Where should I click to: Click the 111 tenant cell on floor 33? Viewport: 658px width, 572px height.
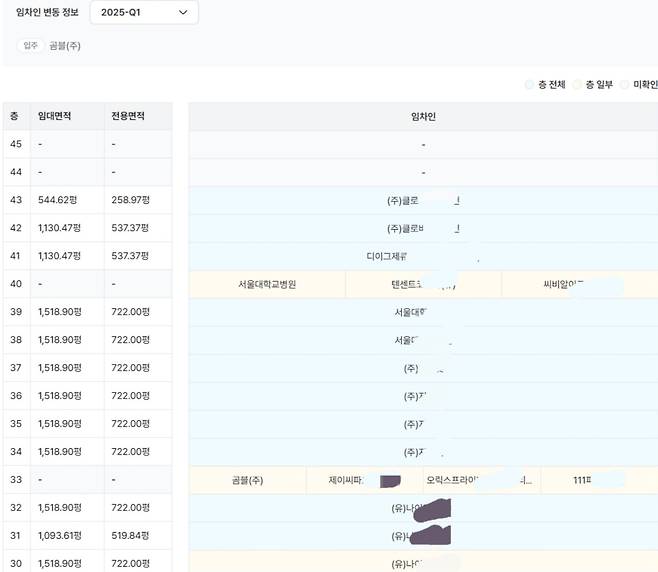(x=599, y=480)
